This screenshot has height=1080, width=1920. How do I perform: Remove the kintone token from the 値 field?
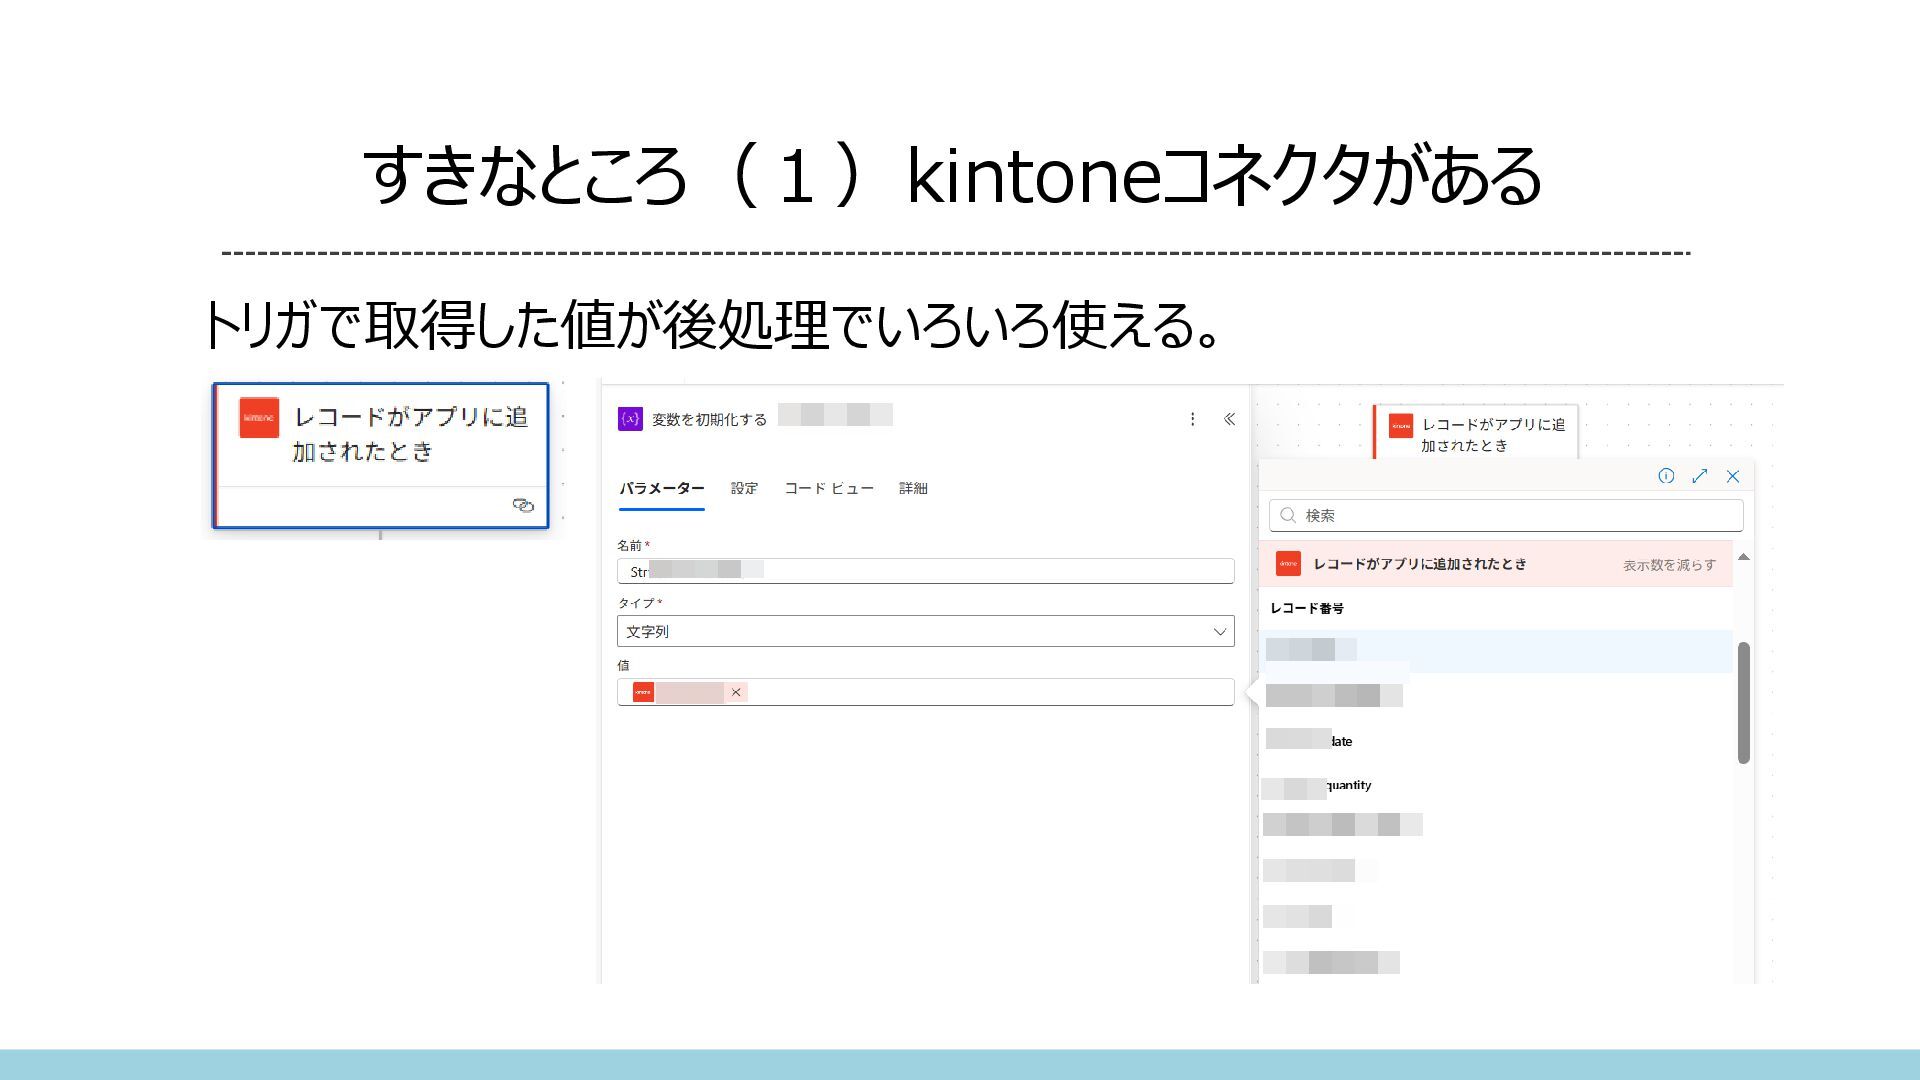[736, 692]
